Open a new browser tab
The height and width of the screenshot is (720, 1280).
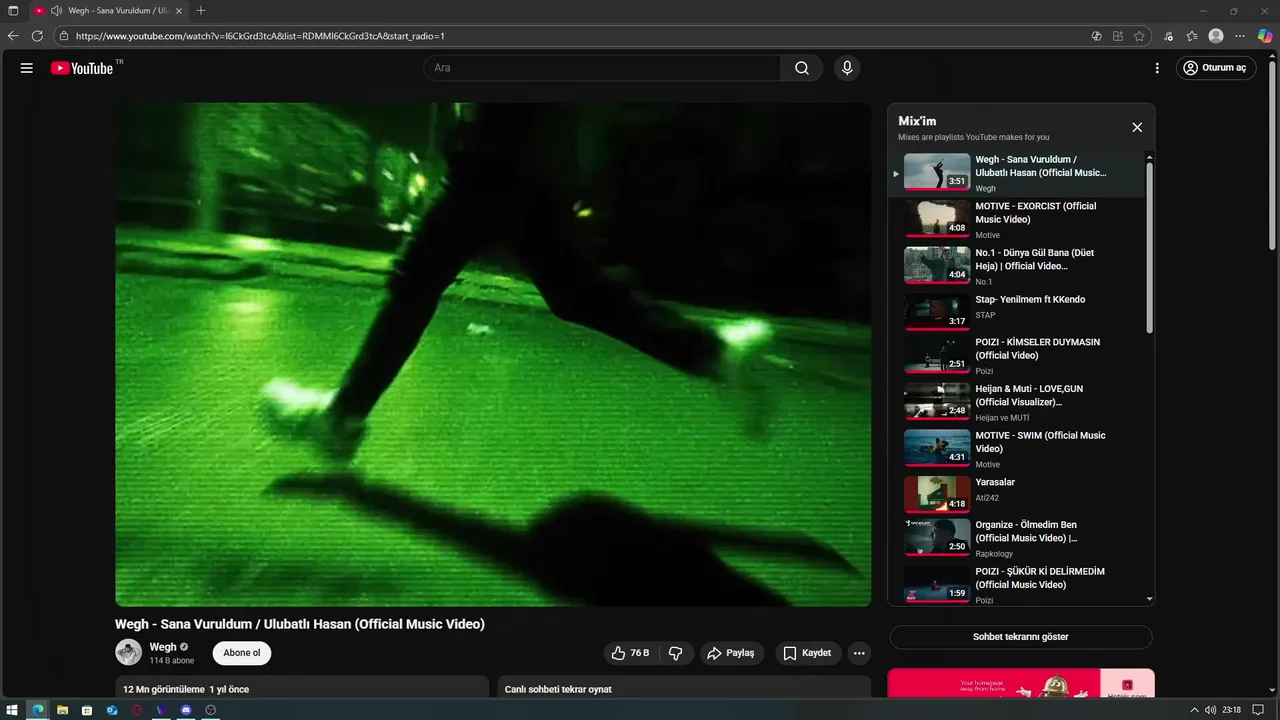click(201, 10)
